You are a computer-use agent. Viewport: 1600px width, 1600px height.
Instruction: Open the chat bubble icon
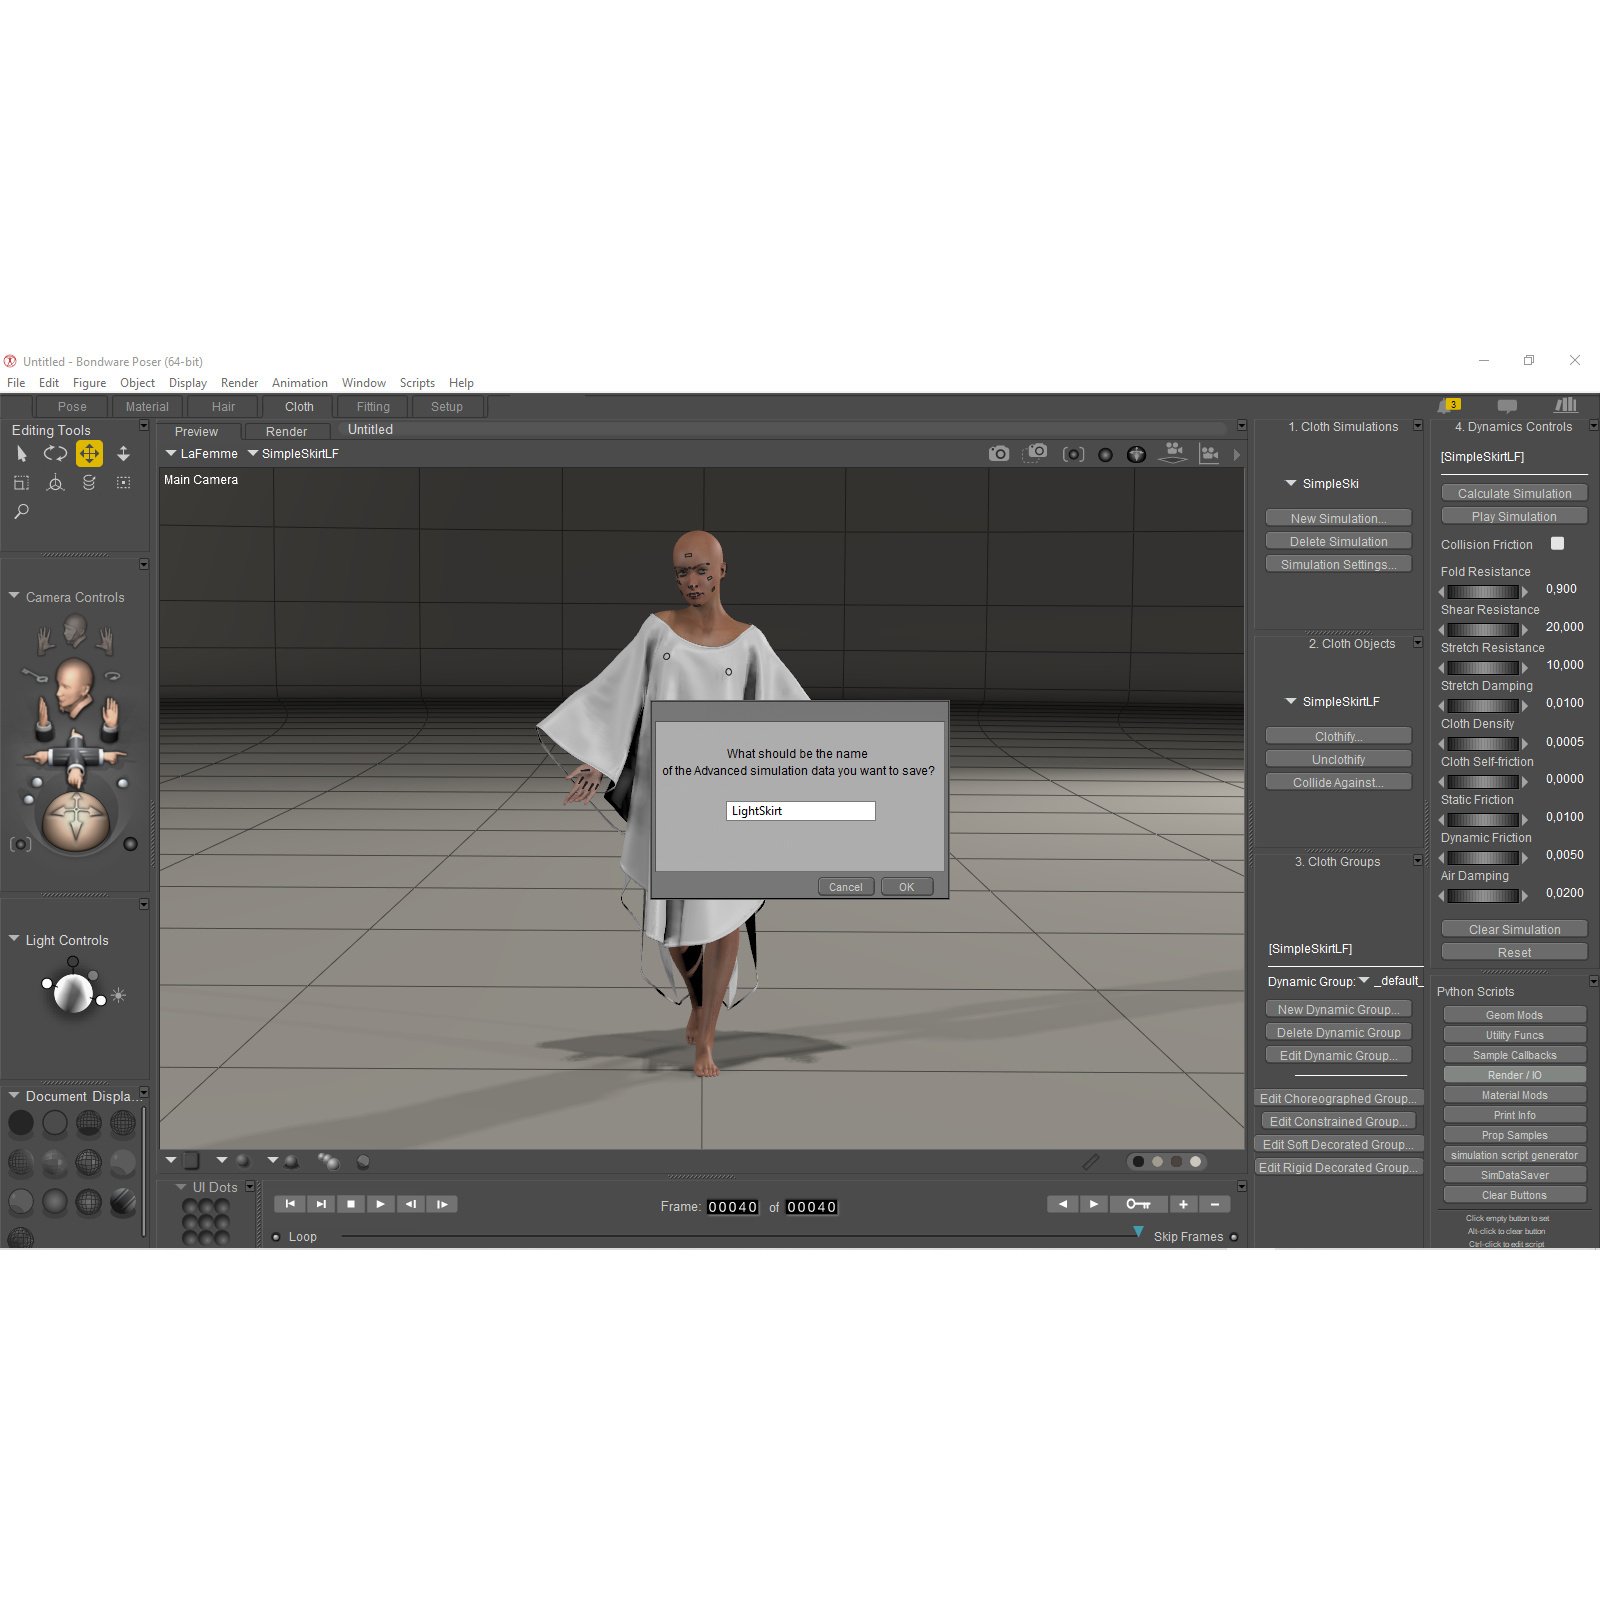pos(1507,406)
